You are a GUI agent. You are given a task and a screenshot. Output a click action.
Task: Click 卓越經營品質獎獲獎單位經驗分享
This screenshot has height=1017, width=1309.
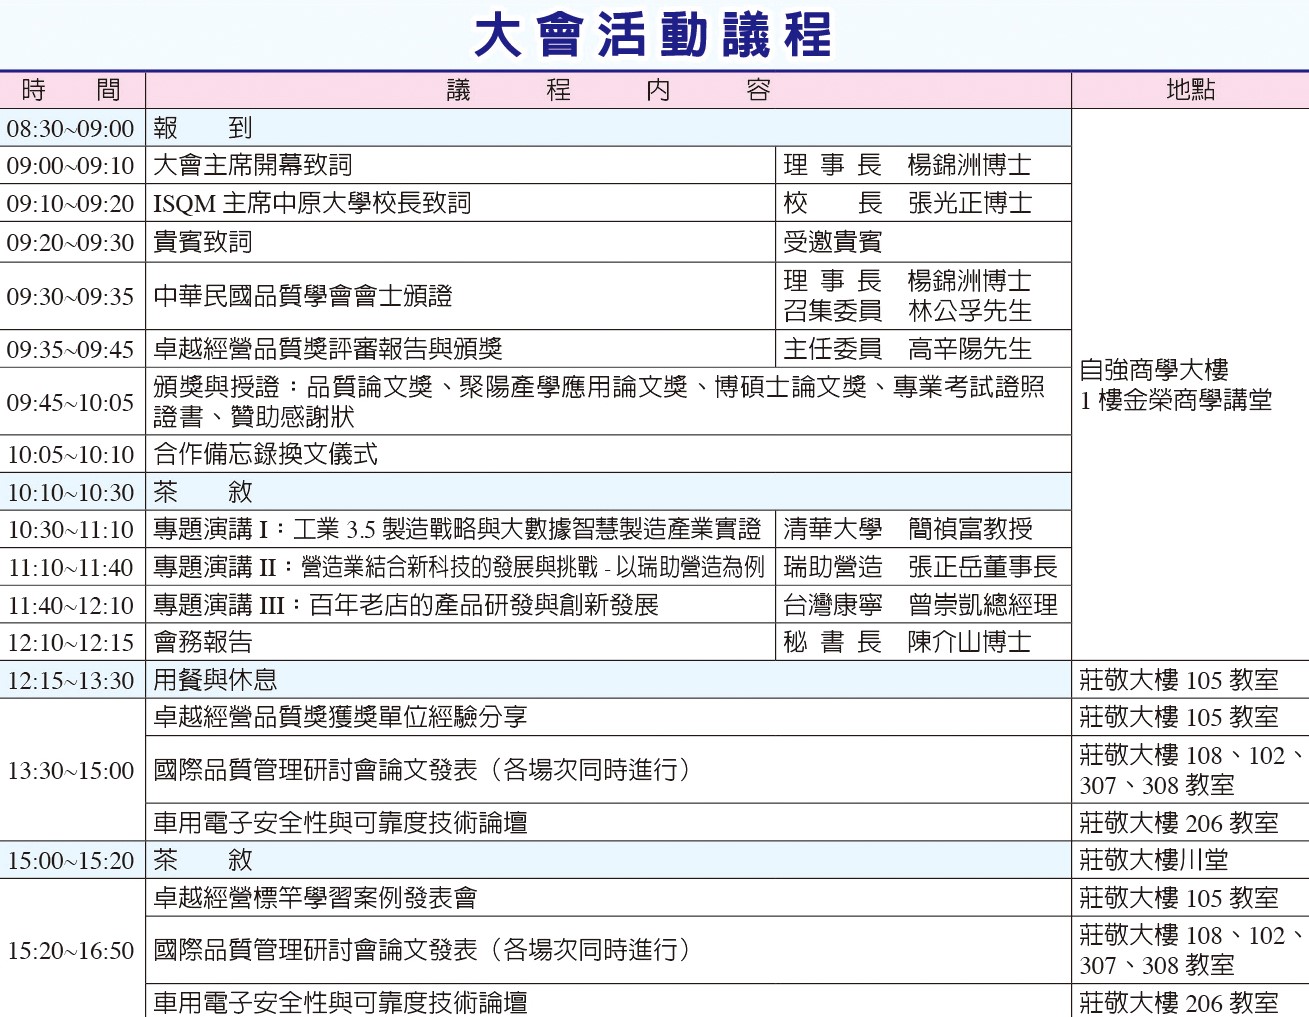point(340,717)
